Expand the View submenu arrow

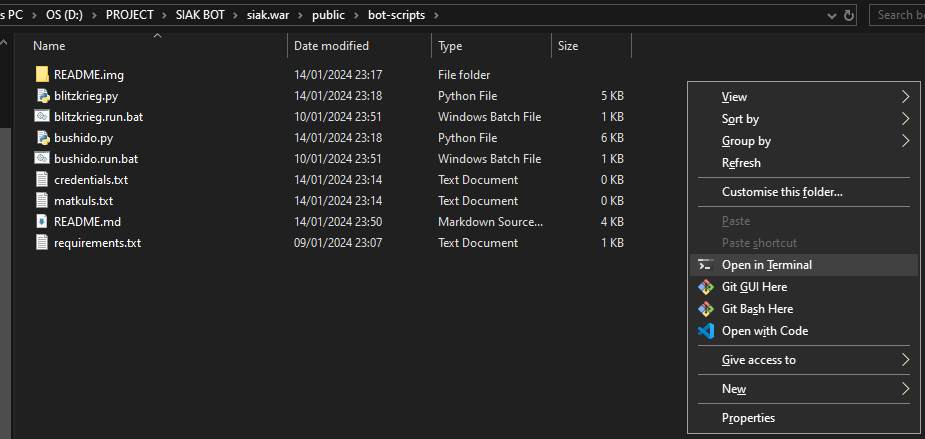pyautogui.click(x=906, y=97)
